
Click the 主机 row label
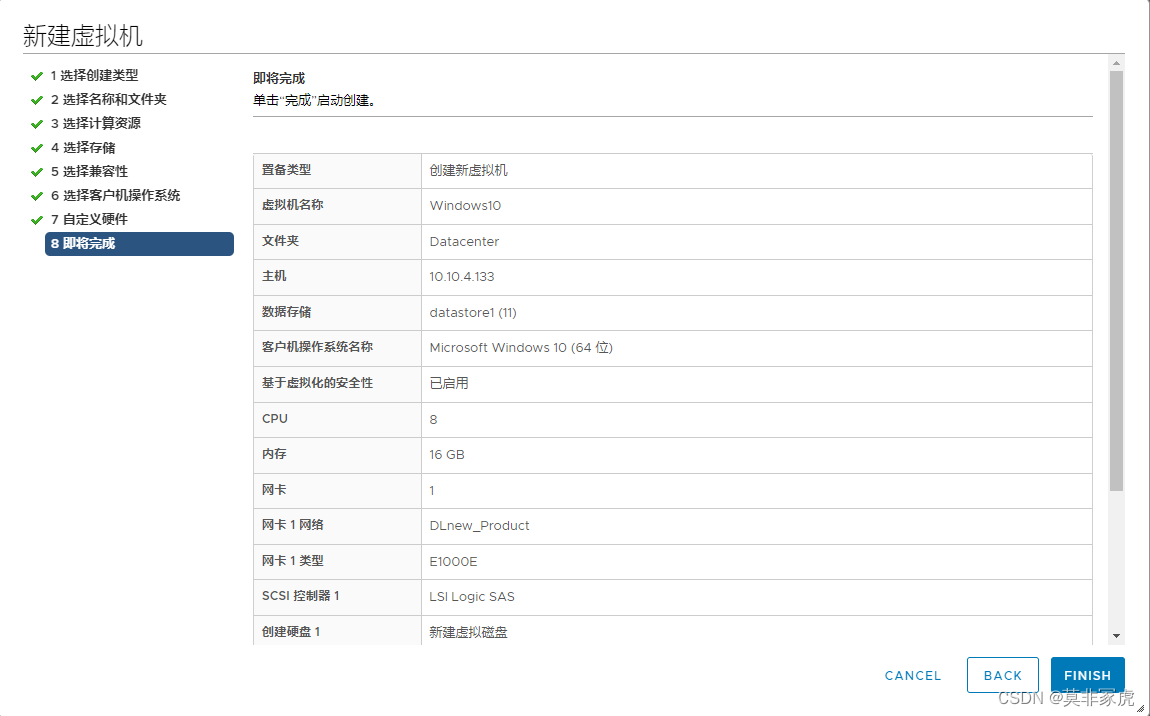point(274,276)
